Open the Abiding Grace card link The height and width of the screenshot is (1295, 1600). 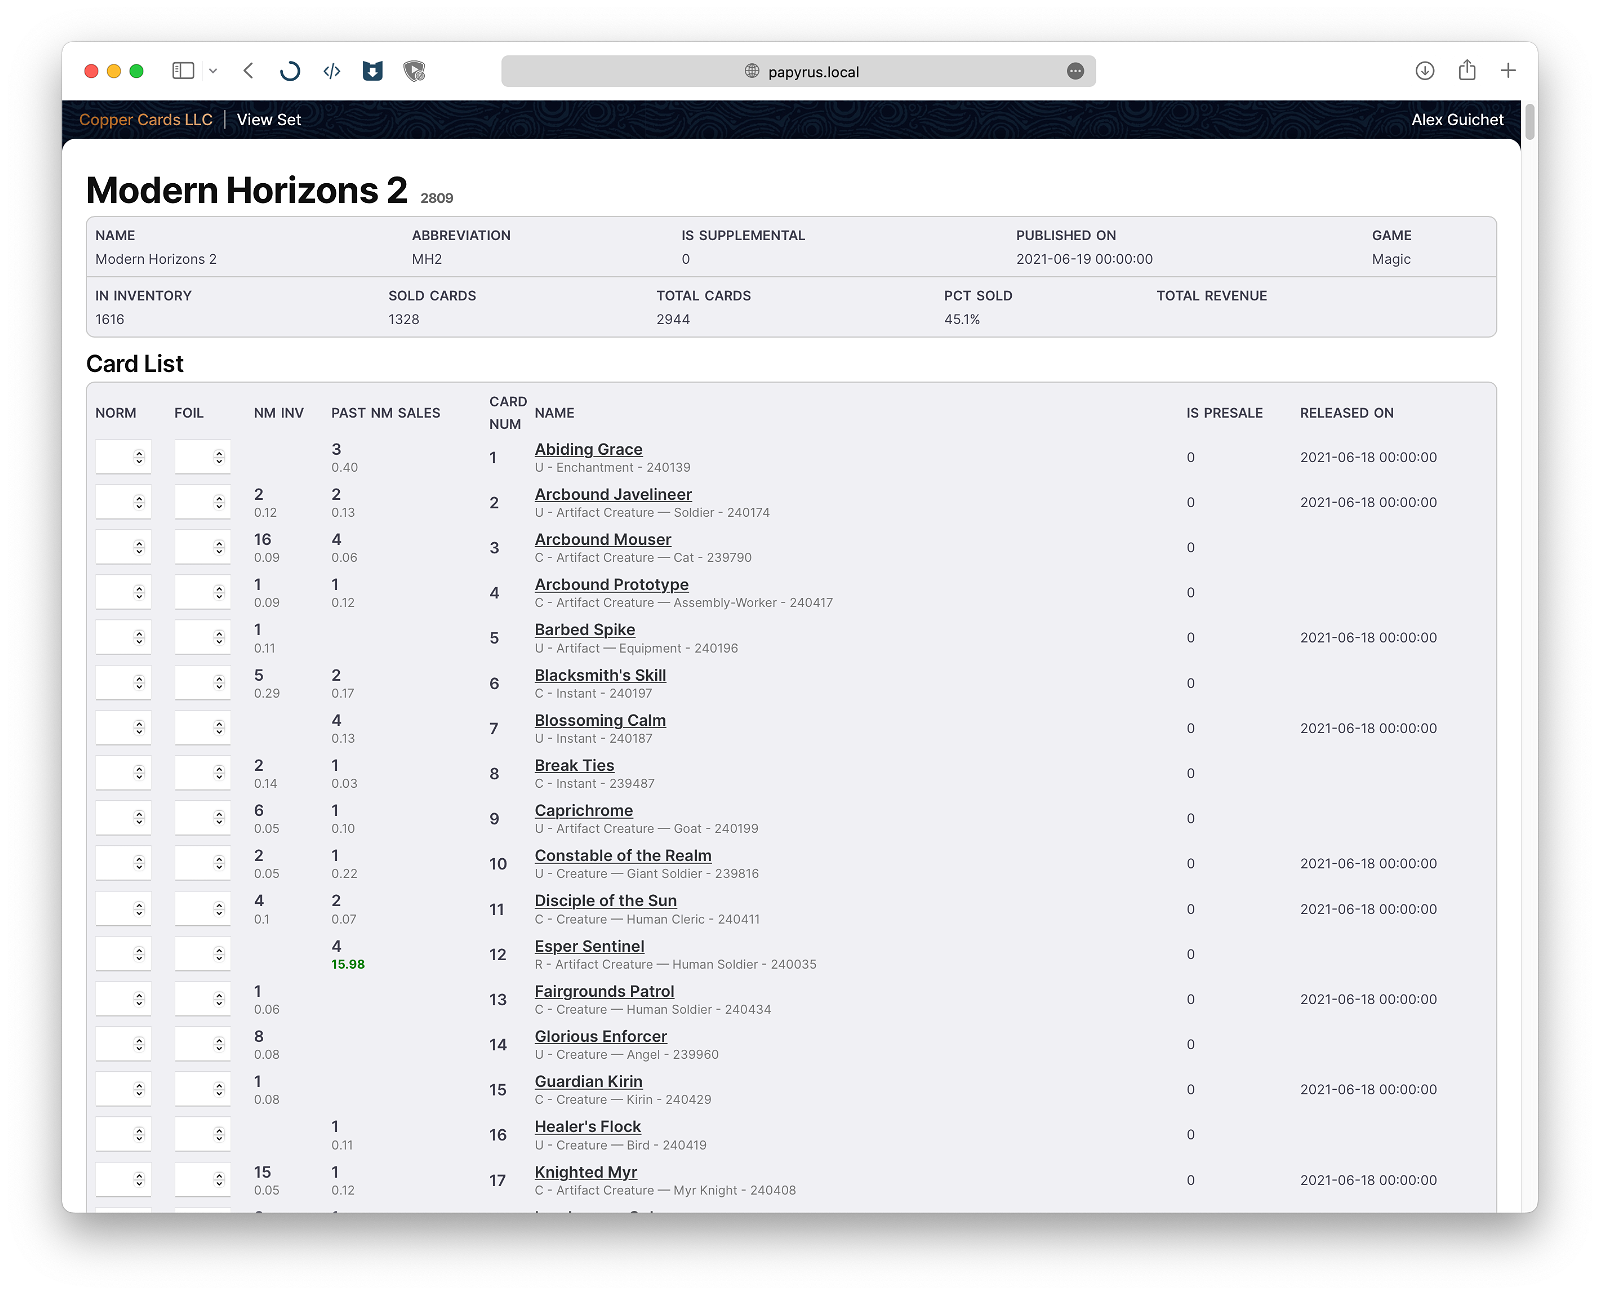588,449
